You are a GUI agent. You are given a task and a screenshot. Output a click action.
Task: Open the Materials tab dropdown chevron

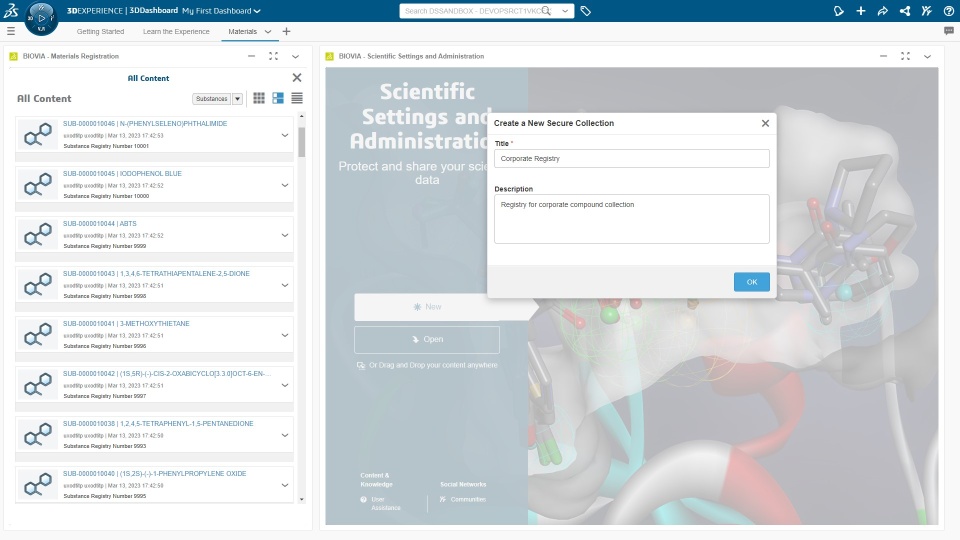click(x=268, y=31)
